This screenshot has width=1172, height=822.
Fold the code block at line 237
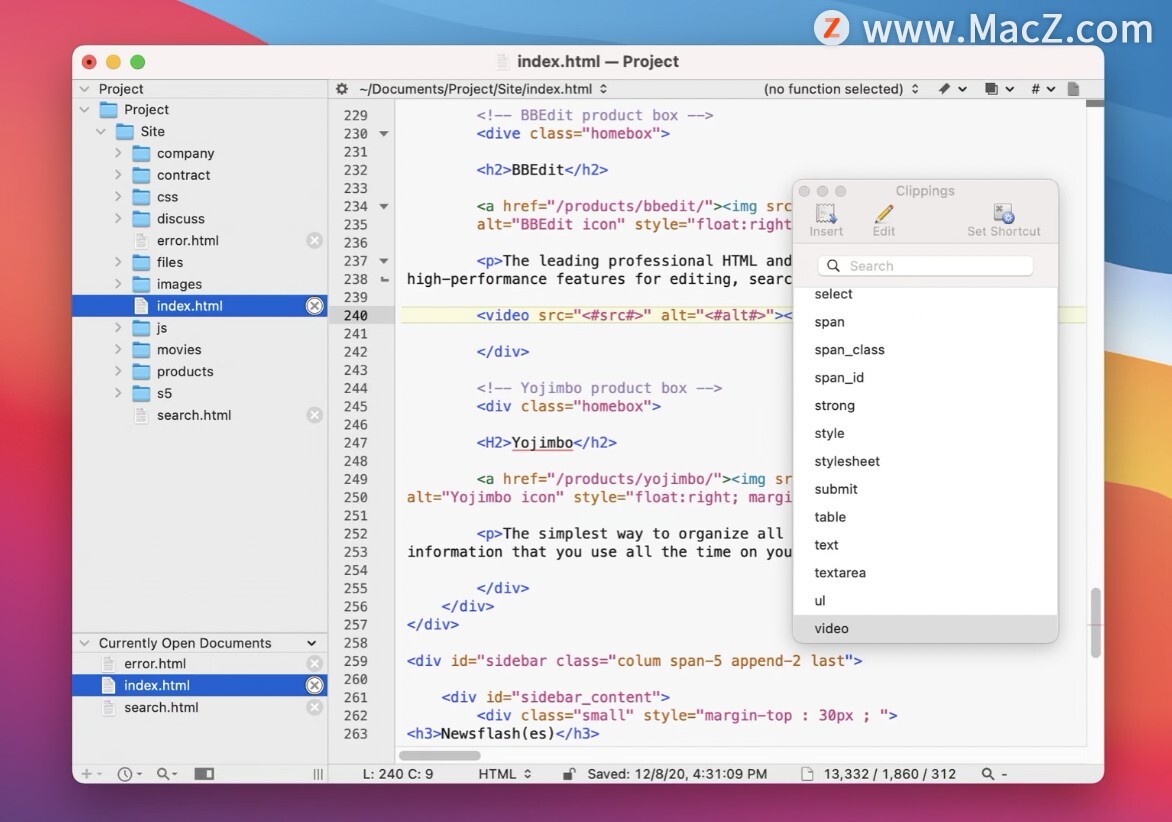[384, 261]
